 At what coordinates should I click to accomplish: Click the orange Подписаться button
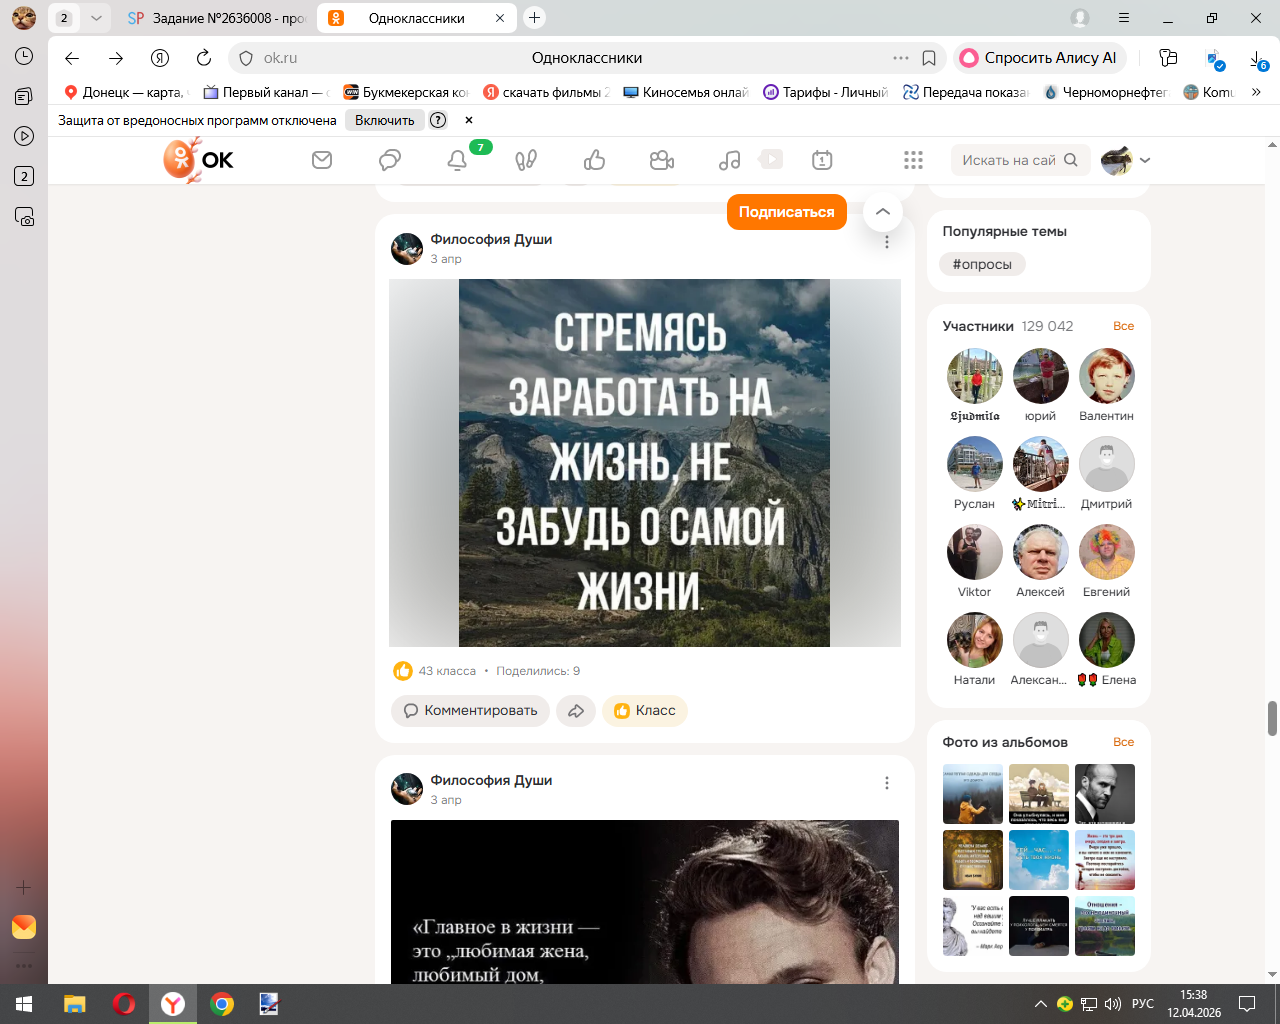point(787,212)
